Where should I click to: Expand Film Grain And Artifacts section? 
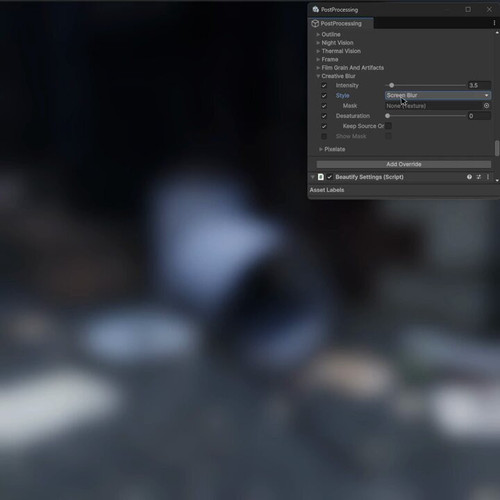[318, 68]
